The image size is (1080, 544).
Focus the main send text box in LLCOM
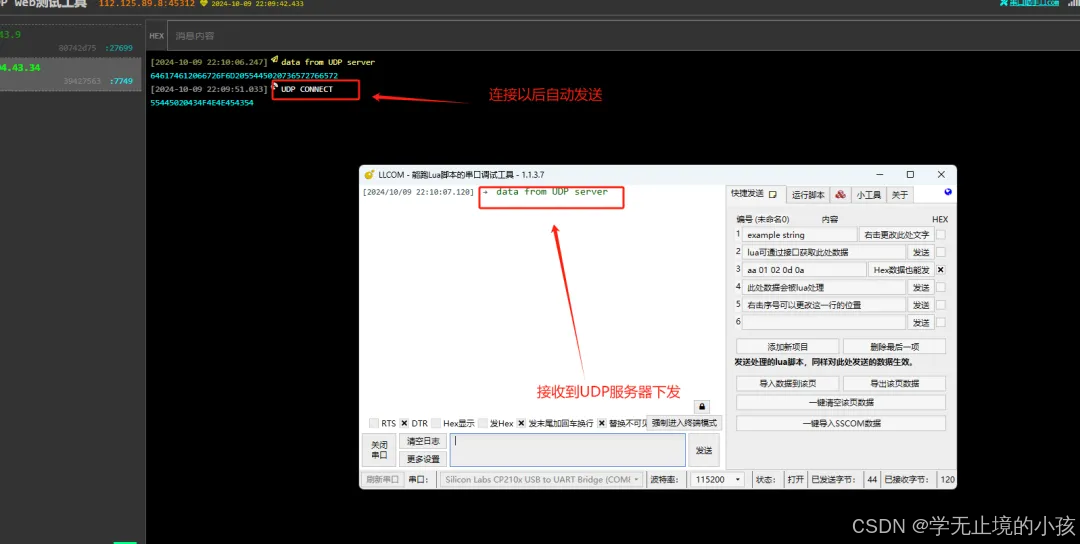pos(568,450)
